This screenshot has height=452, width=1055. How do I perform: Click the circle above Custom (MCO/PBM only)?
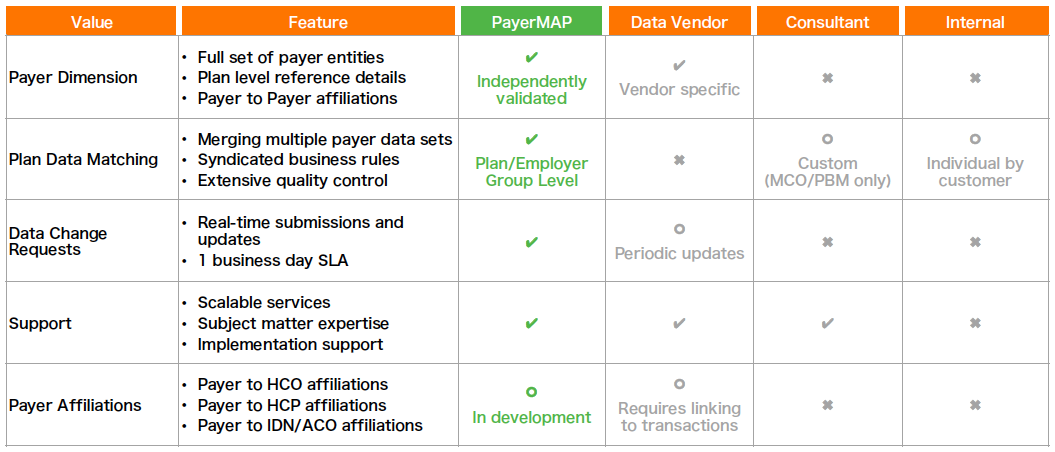tap(828, 139)
